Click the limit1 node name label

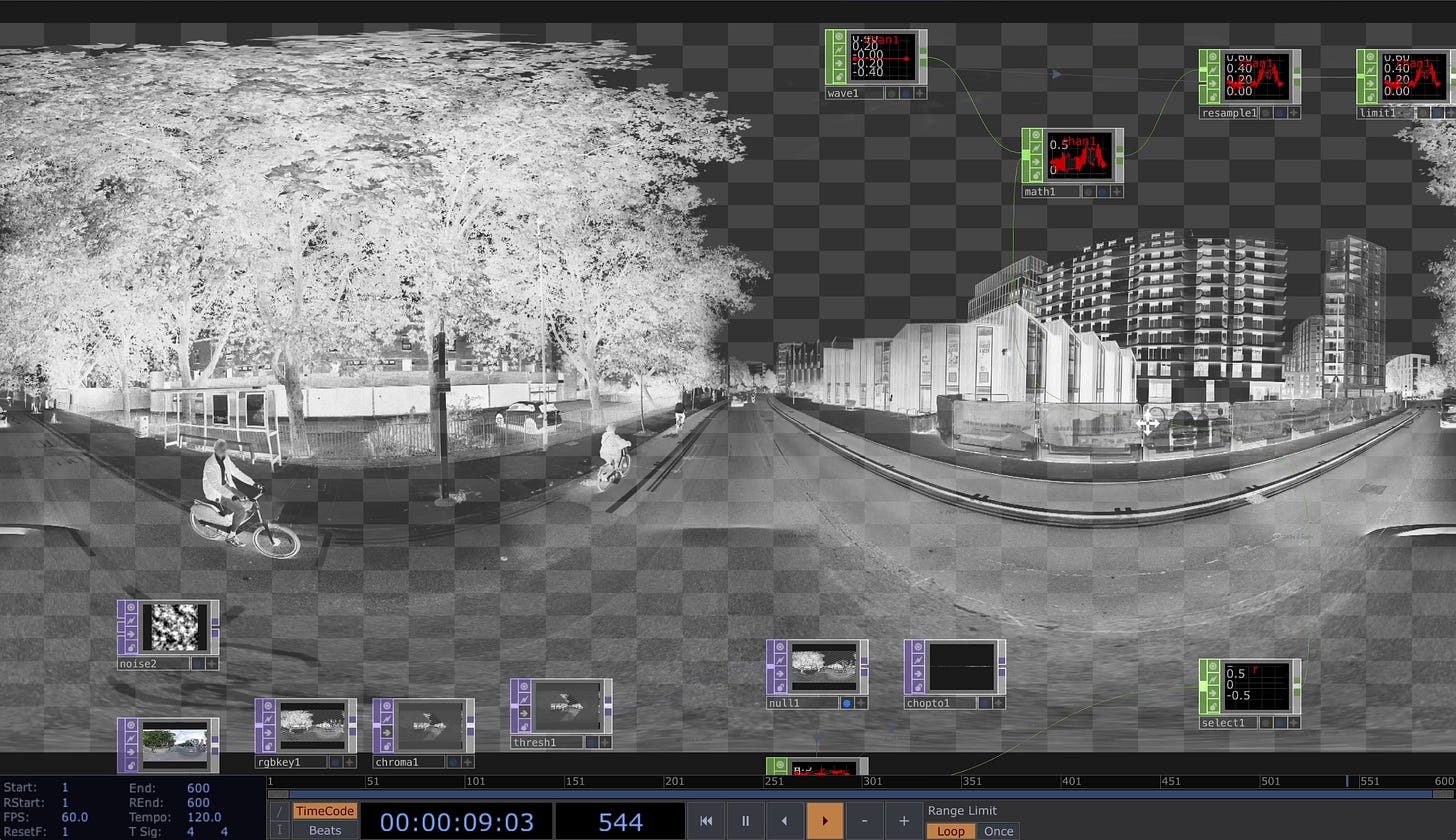pyautogui.click(x=1386, y=113)
